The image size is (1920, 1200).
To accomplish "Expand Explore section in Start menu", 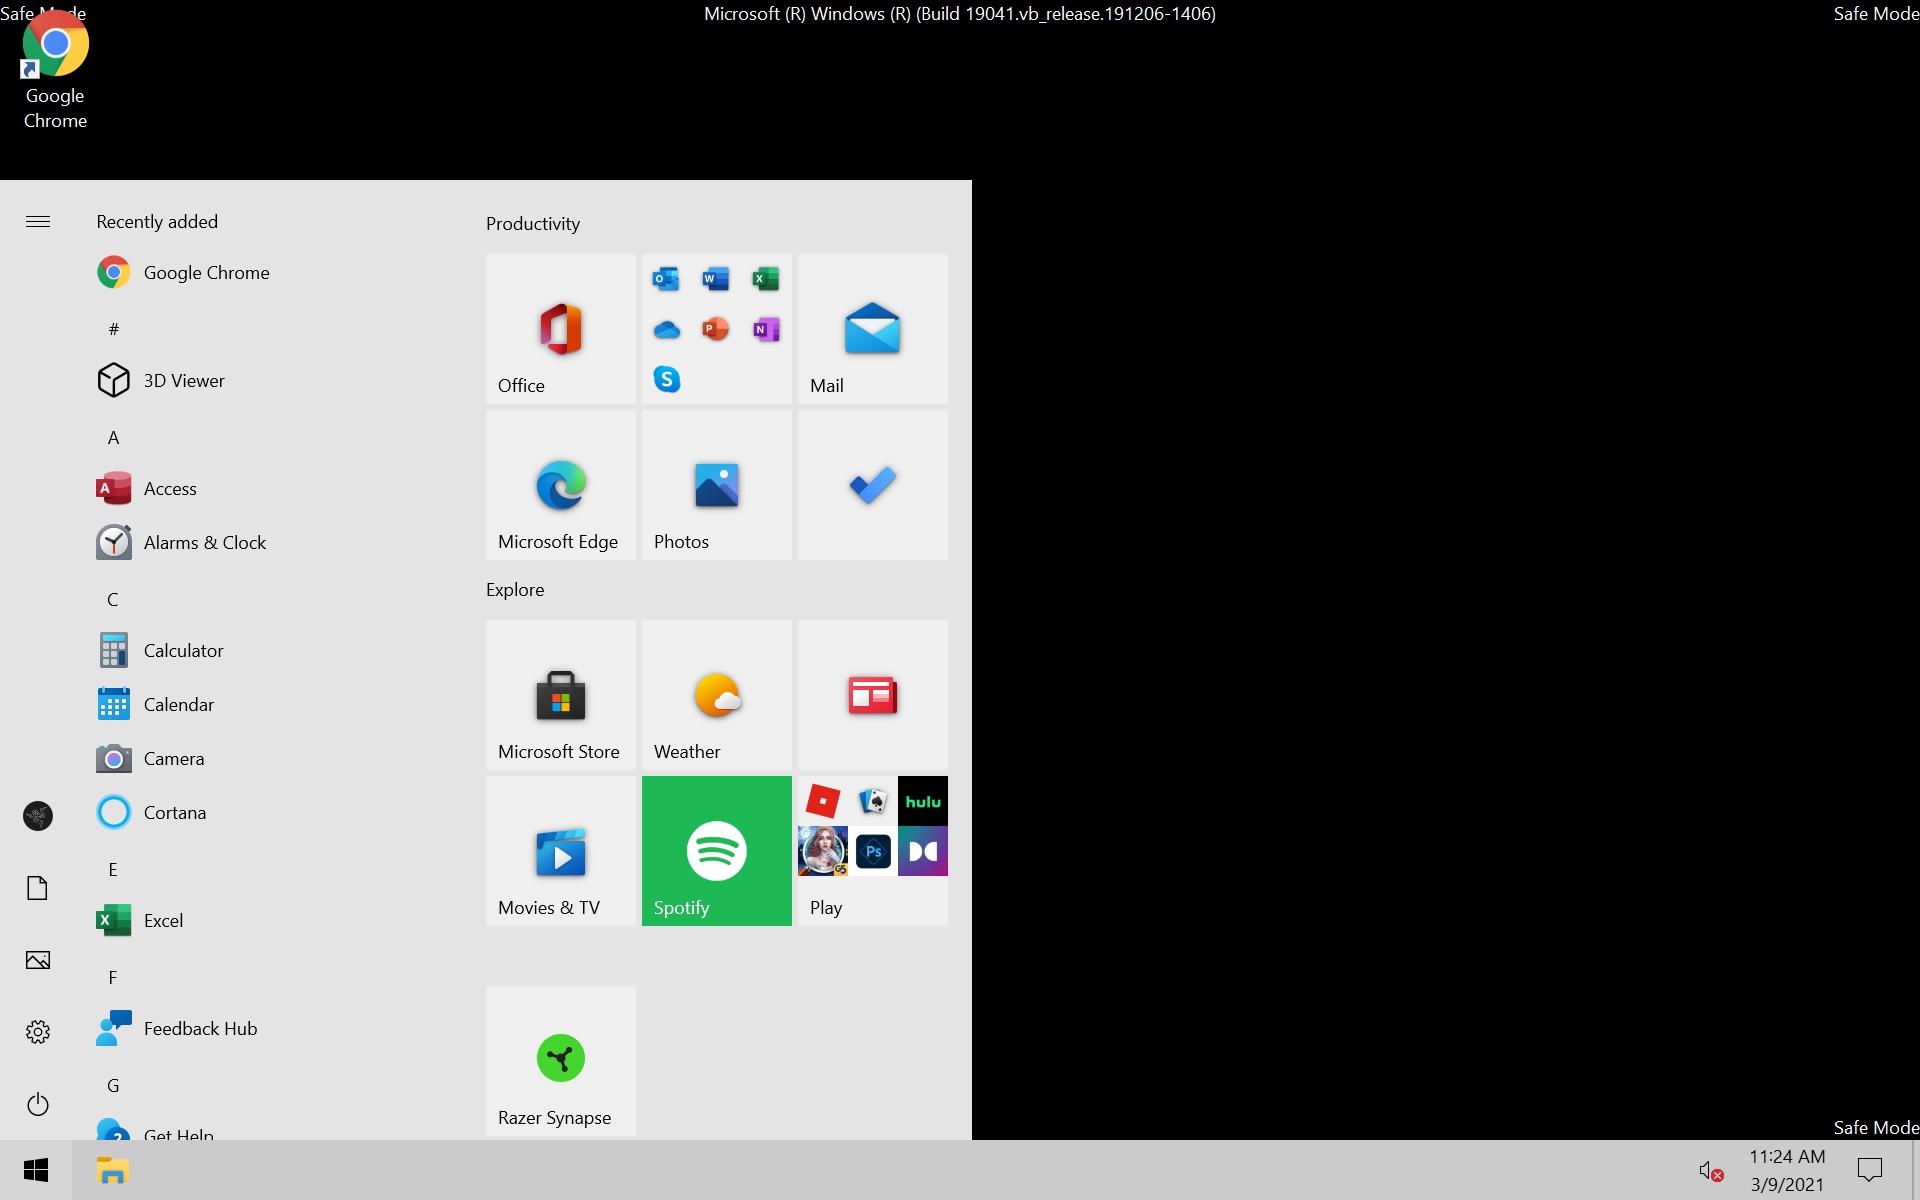I will point(516,588).
